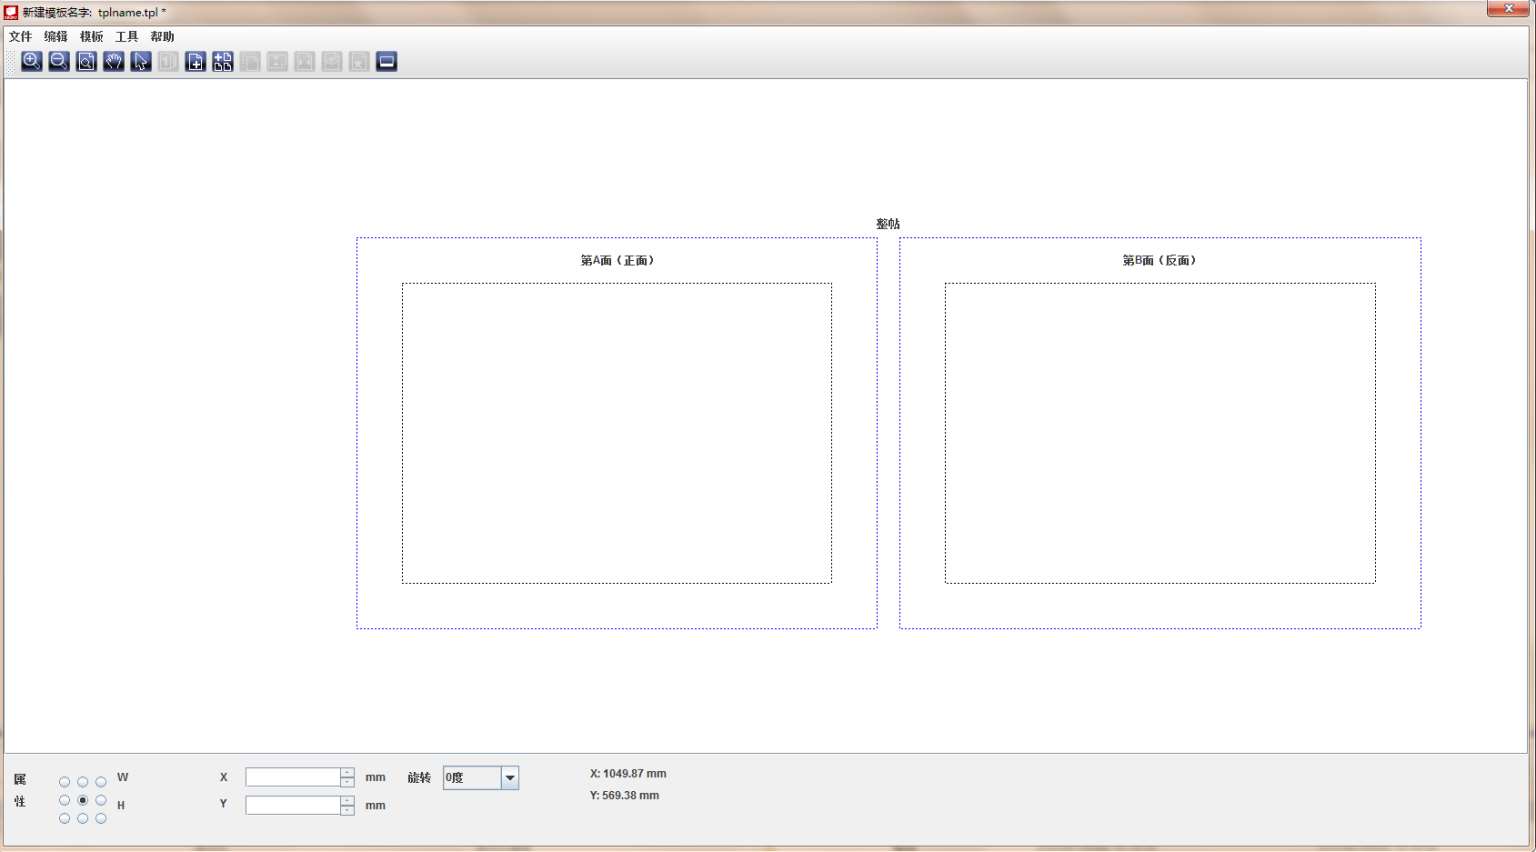
Task: Open the 旋转 0度 rotation dropdown
Action: [481, 778]
